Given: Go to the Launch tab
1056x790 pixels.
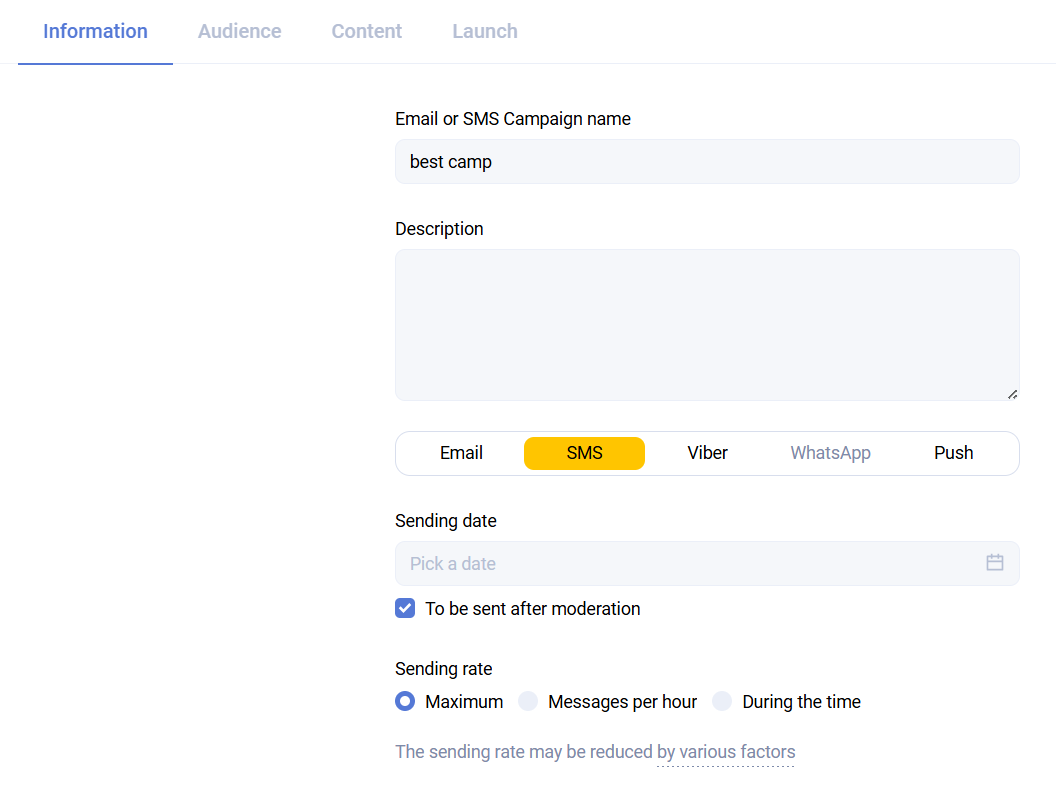Looking at the screenshot, I should point(484,31).
